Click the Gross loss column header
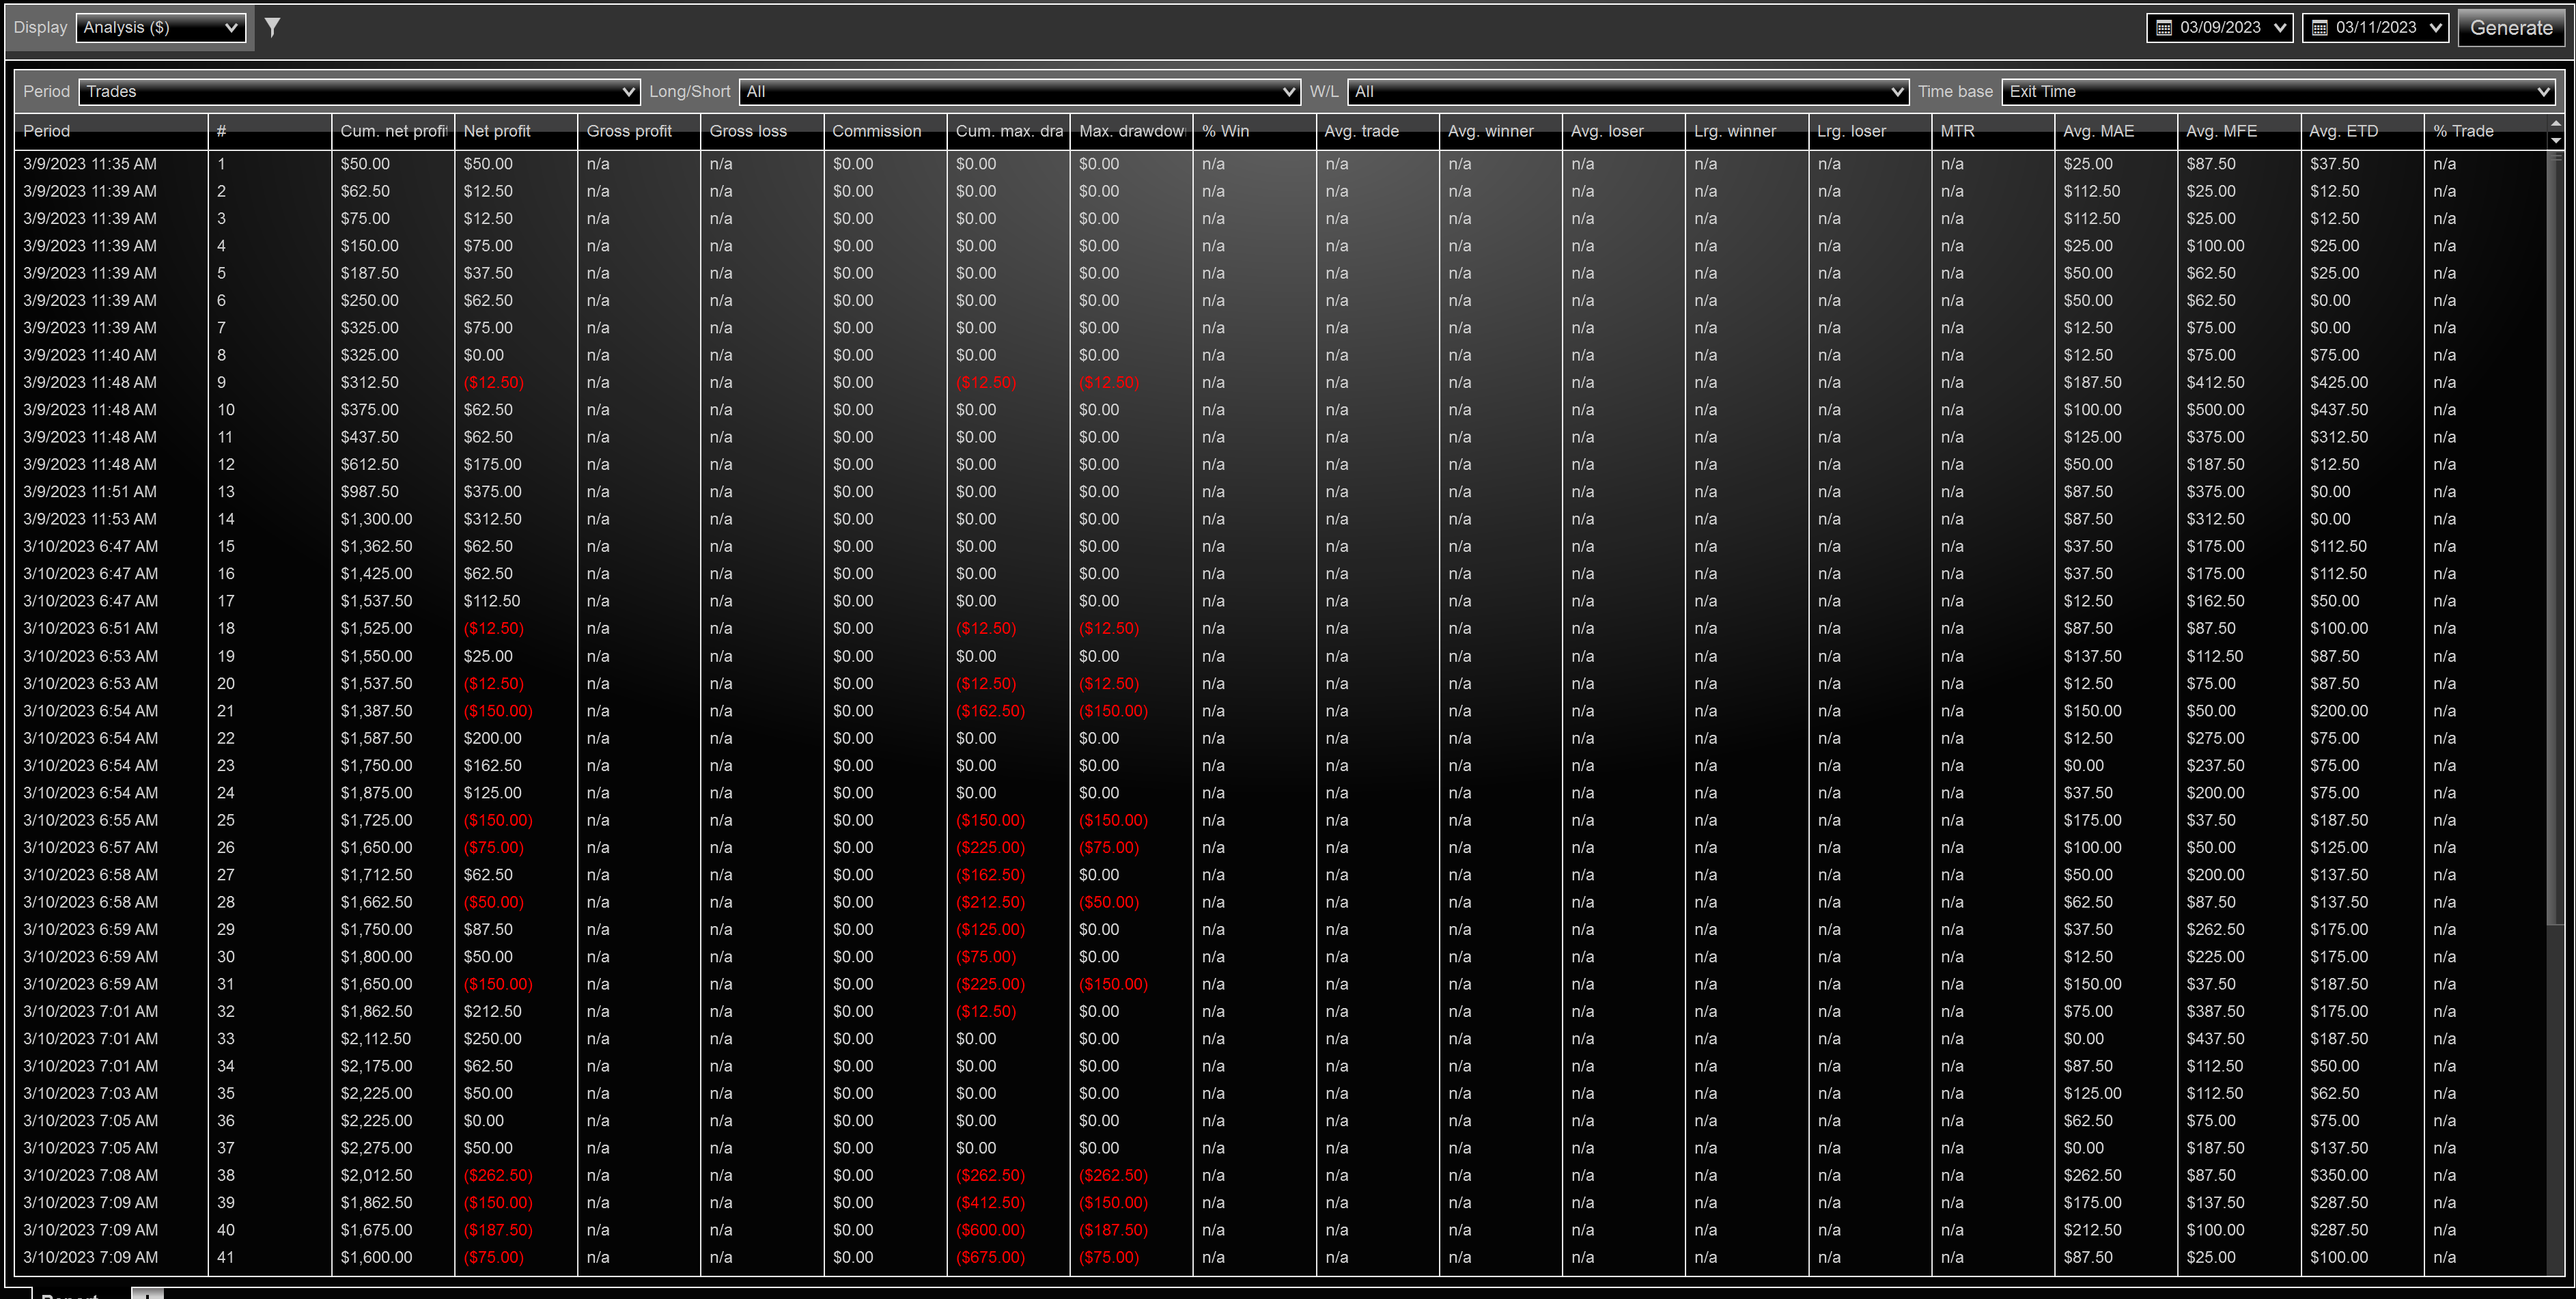 pyautogui.click(x=762, y=131)
